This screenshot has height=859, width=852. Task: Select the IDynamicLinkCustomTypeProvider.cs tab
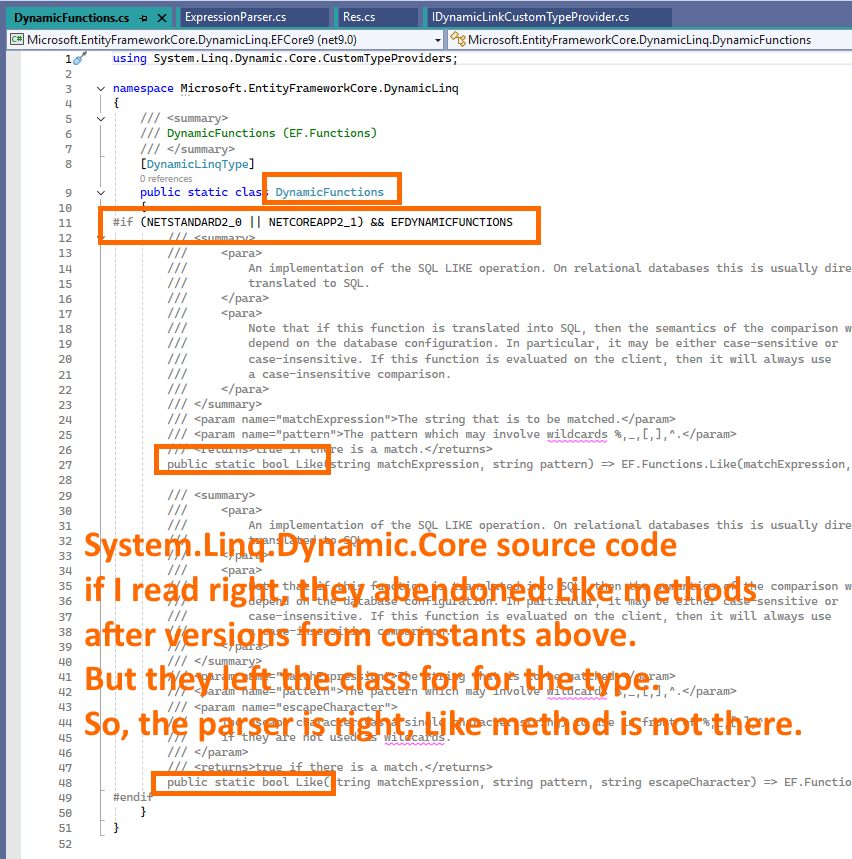click(530, 18)
